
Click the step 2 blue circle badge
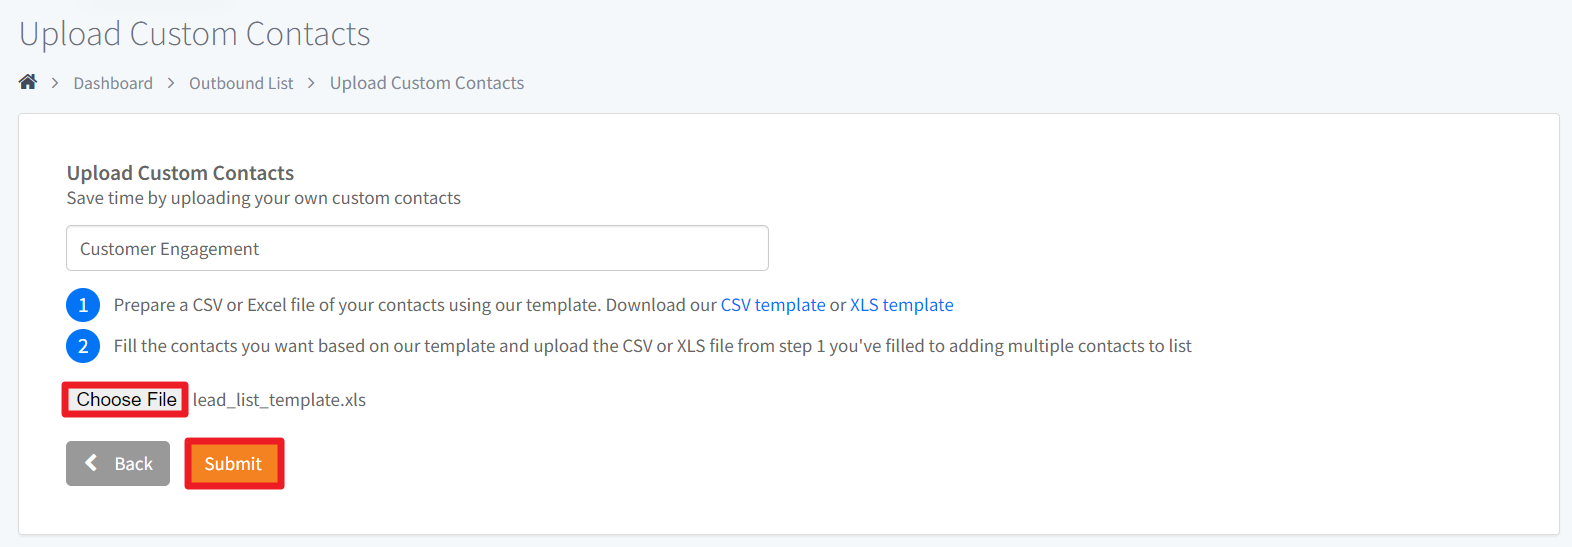(83, 346)
